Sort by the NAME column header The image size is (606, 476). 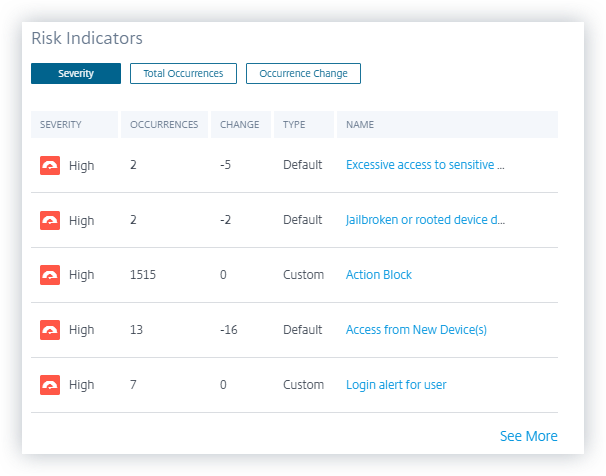click(360, 125)
